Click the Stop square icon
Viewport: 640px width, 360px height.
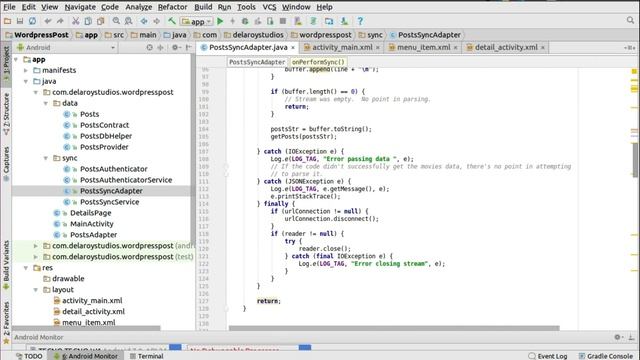(x=282, y=21)
